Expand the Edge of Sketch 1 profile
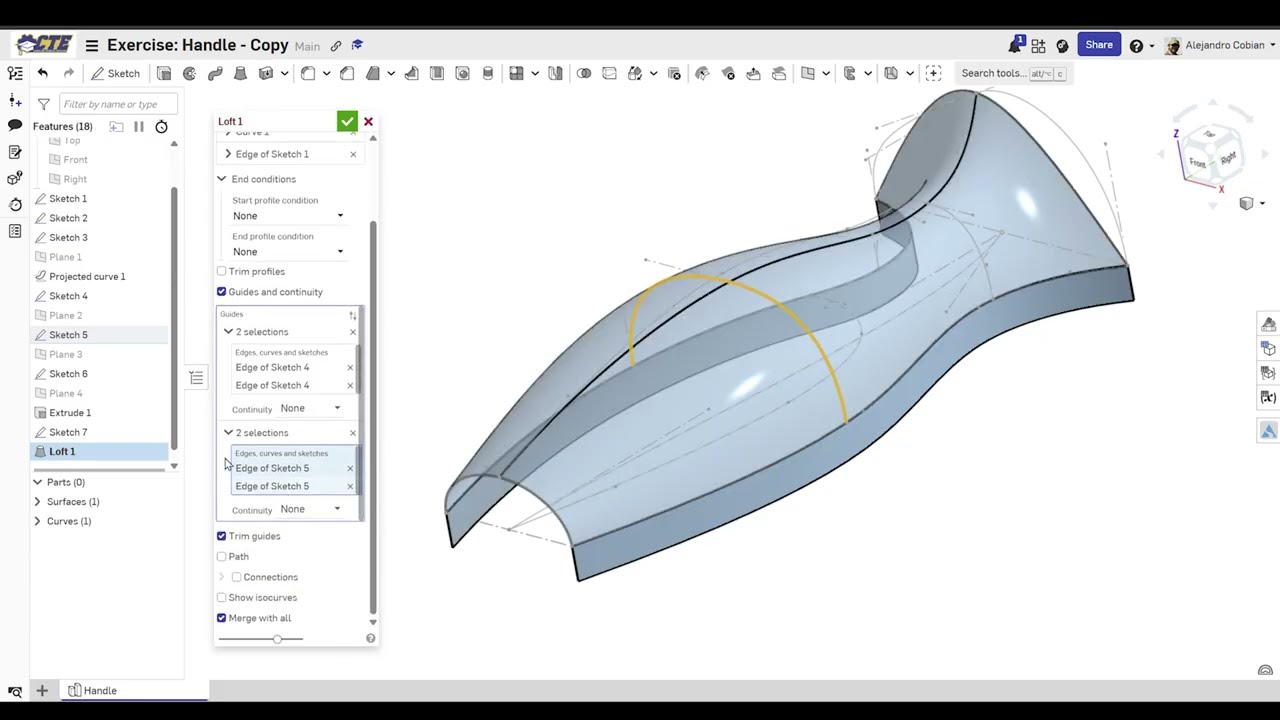The image size is (1280, 720). tap(228, 154)
